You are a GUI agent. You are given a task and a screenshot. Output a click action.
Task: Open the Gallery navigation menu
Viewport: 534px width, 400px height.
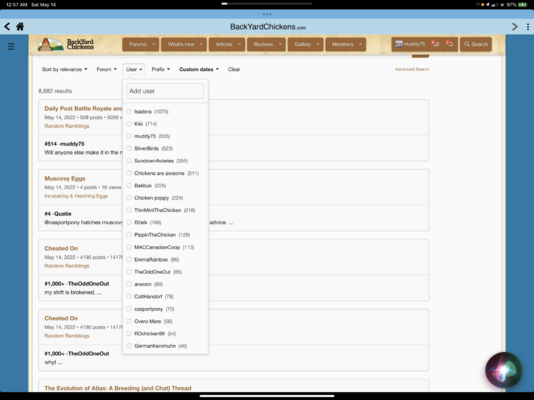pyautogui.click(x=305, y=44)
